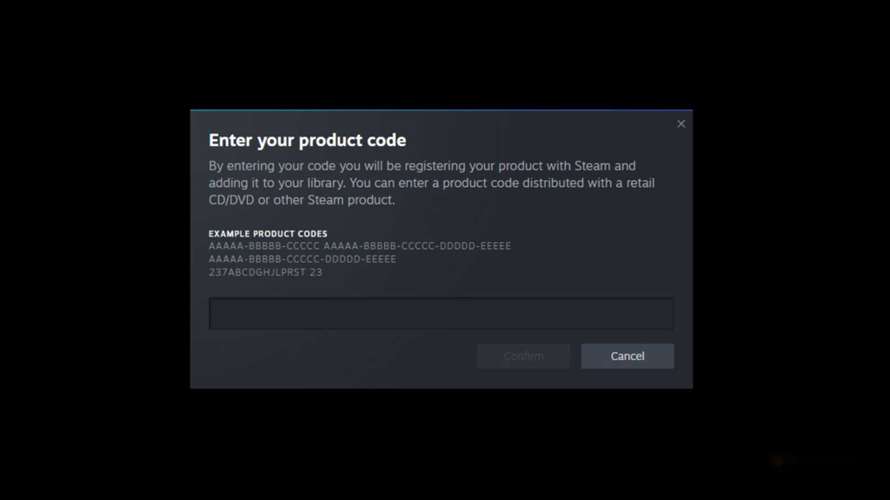This screenshot has width=890, height=500.
Task: Click the empty dialog area left of Confirm
Action: pyautogui.click(x=341, y=356)
